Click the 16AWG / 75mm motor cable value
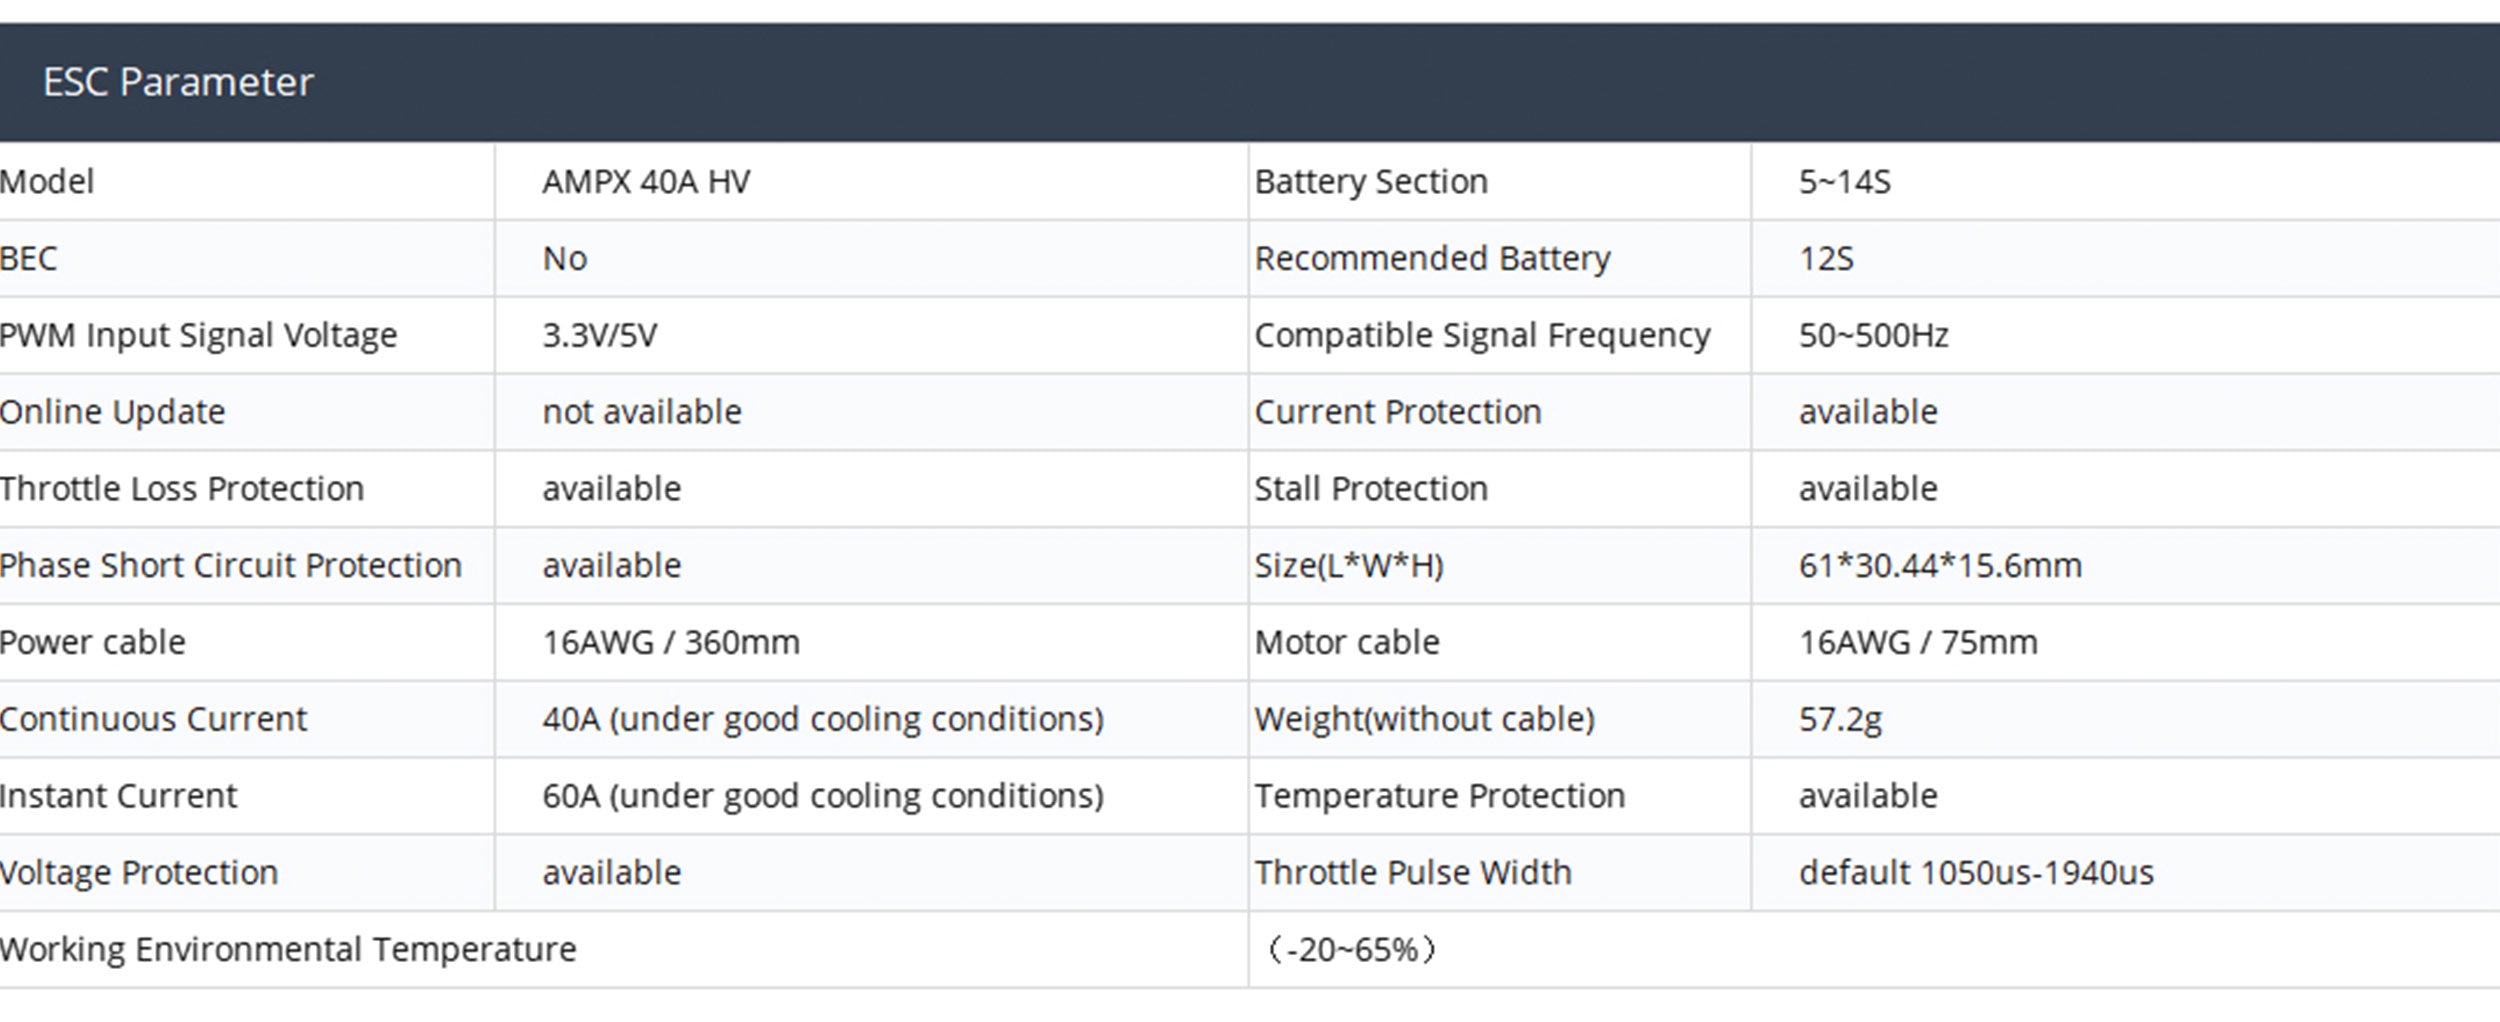The width and height of the screenshot is (2500, 1022). click(1918, 642)
